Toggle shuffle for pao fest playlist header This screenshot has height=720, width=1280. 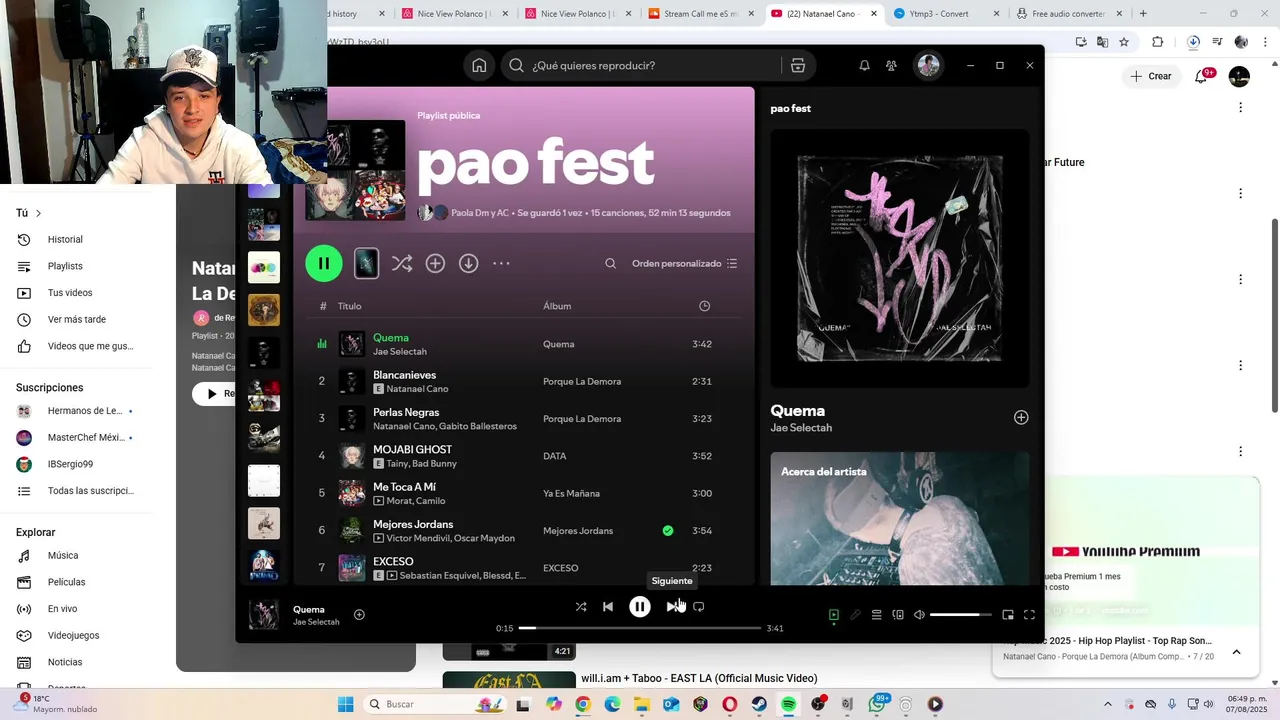401,264
